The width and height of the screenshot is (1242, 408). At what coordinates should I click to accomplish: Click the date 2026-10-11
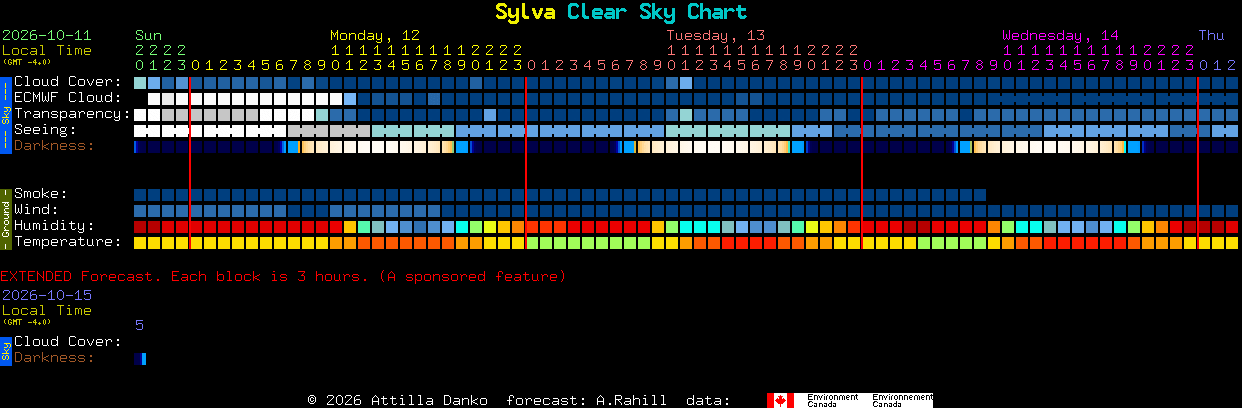click(46, 35)
